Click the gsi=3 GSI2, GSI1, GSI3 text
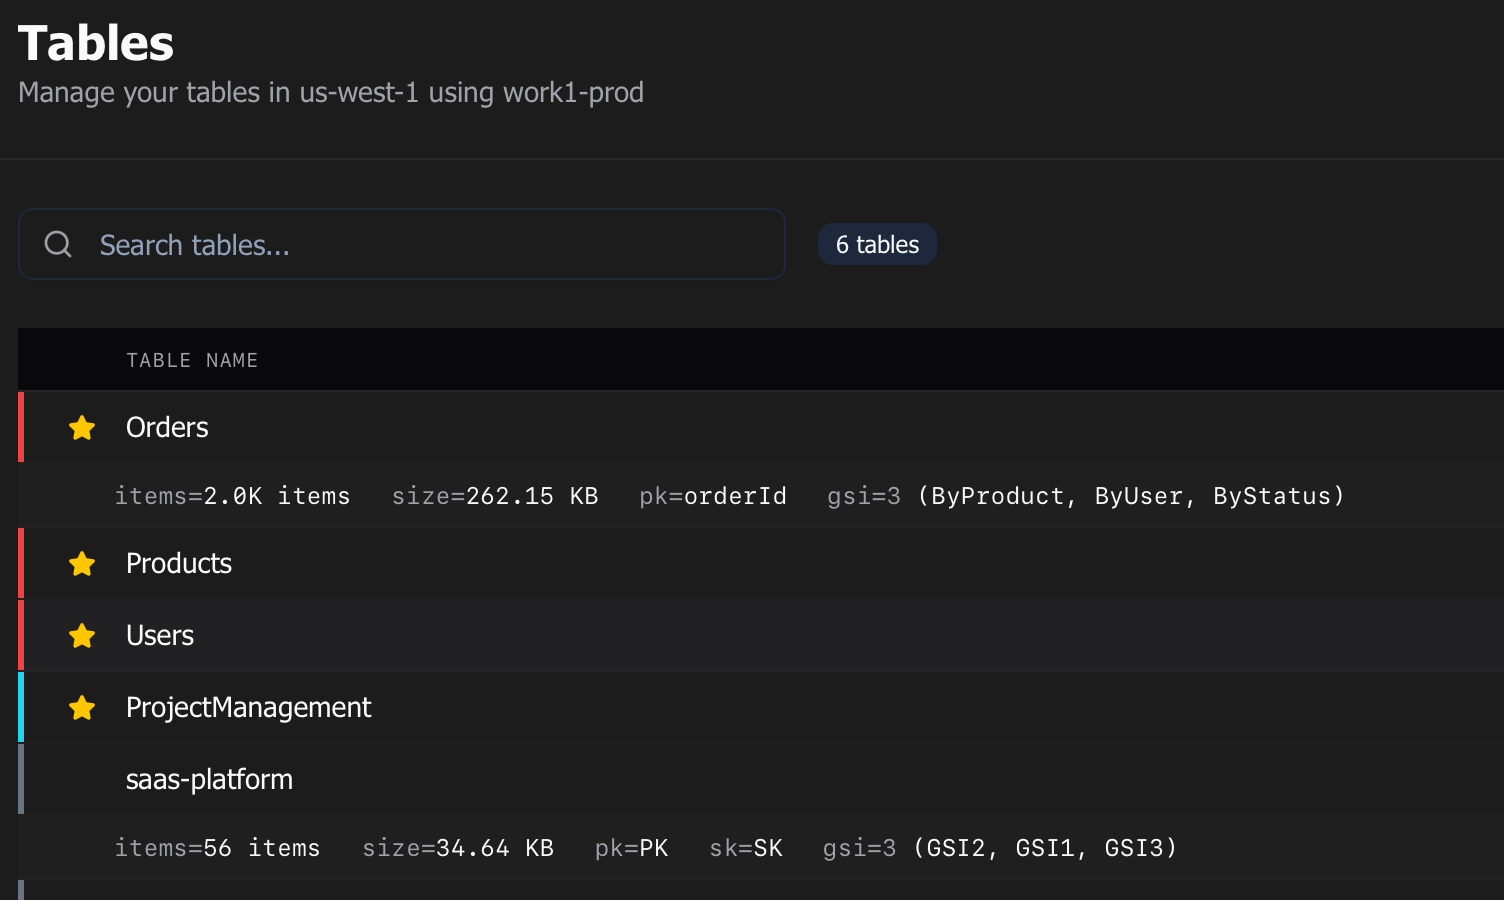This screenshot has height=900, width=1504. tap(1000, 848)
